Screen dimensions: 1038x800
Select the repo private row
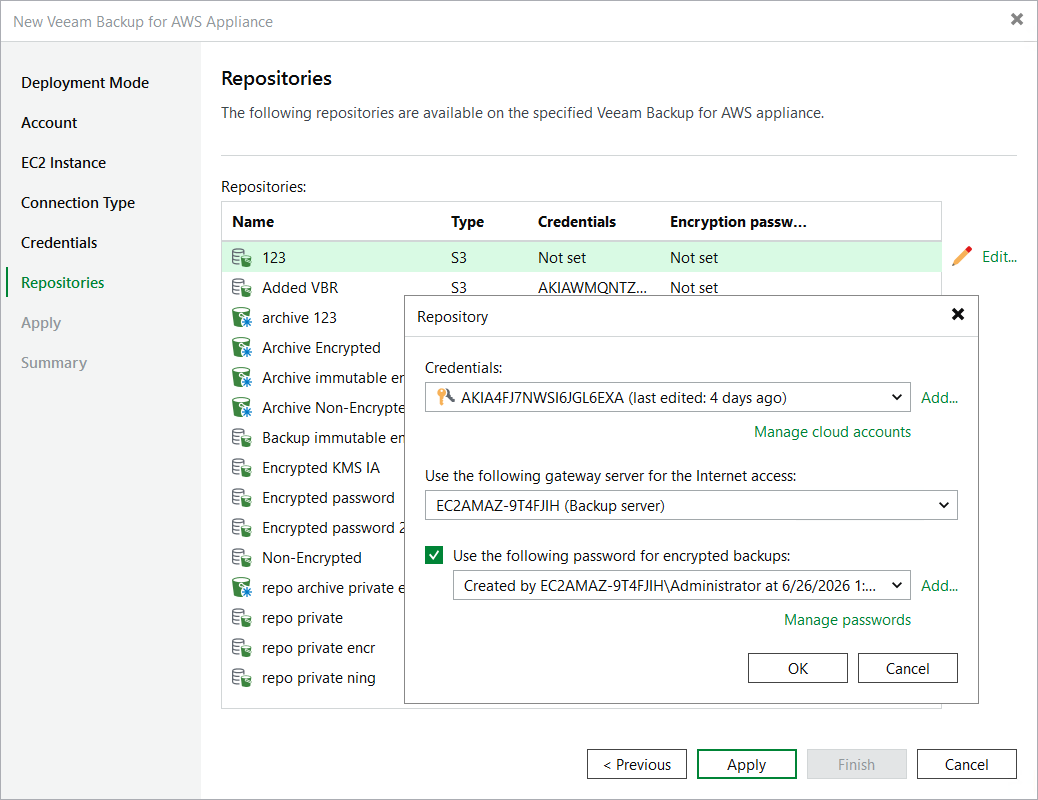[x=313, y=618]
